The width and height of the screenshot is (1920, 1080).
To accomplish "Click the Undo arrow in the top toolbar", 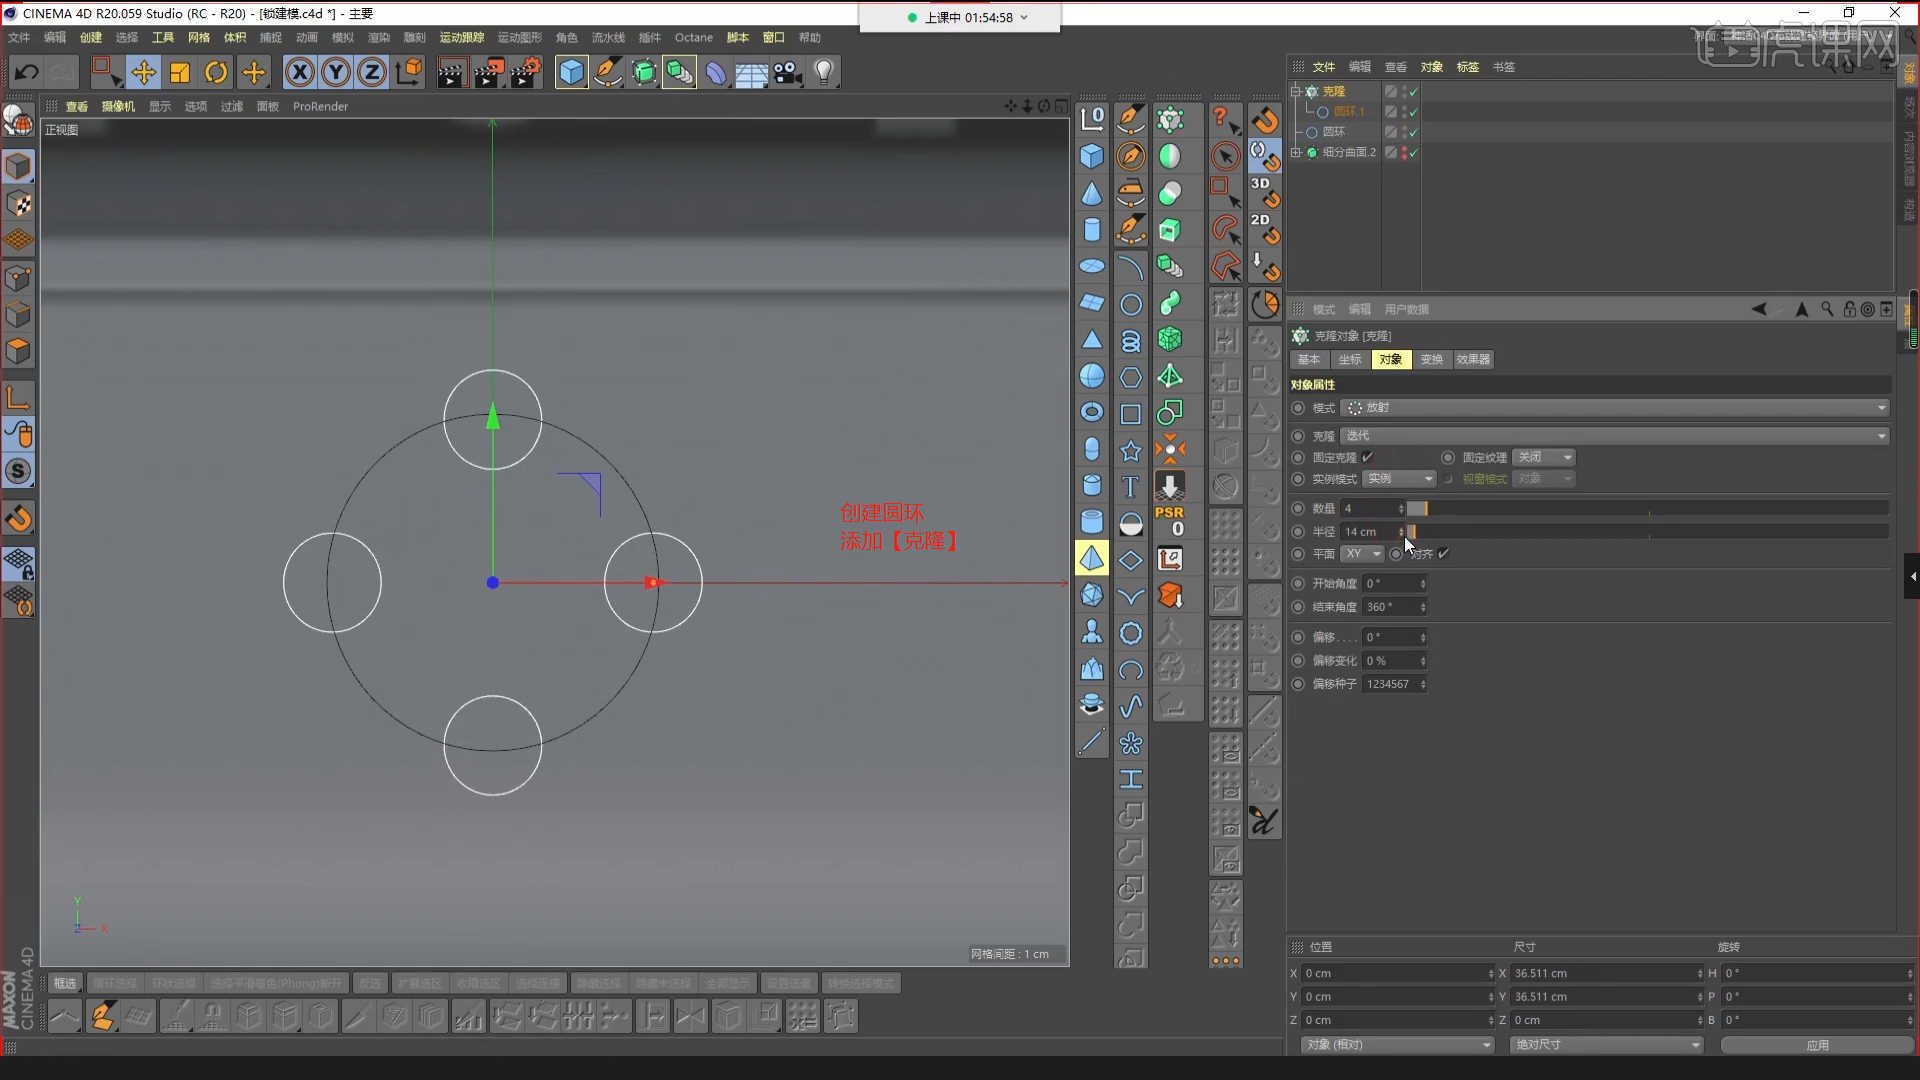I will [x=26, y=72].
